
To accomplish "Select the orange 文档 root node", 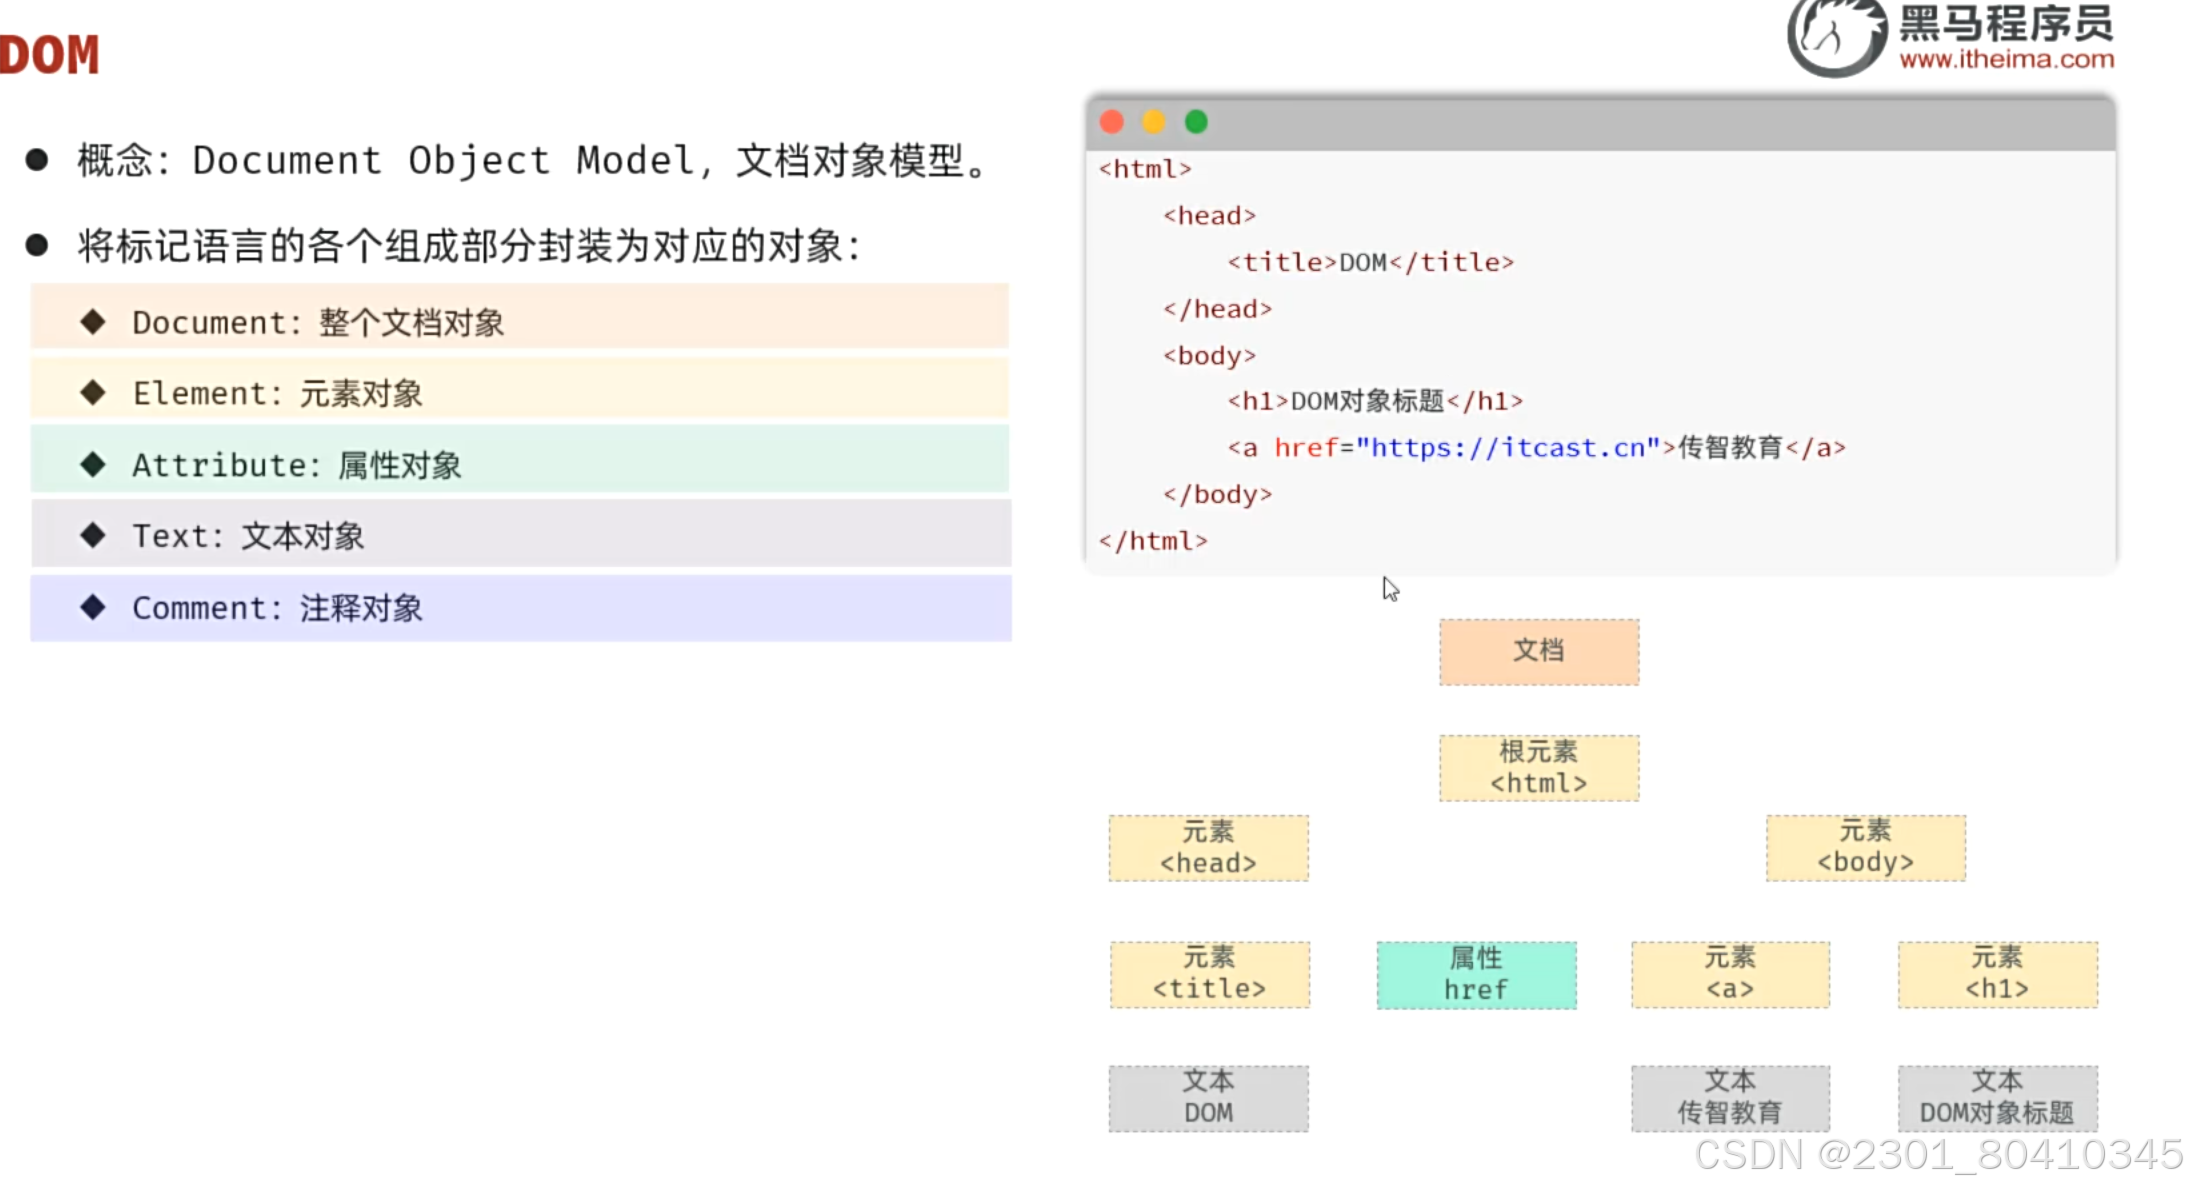I will click(1538, 651).
